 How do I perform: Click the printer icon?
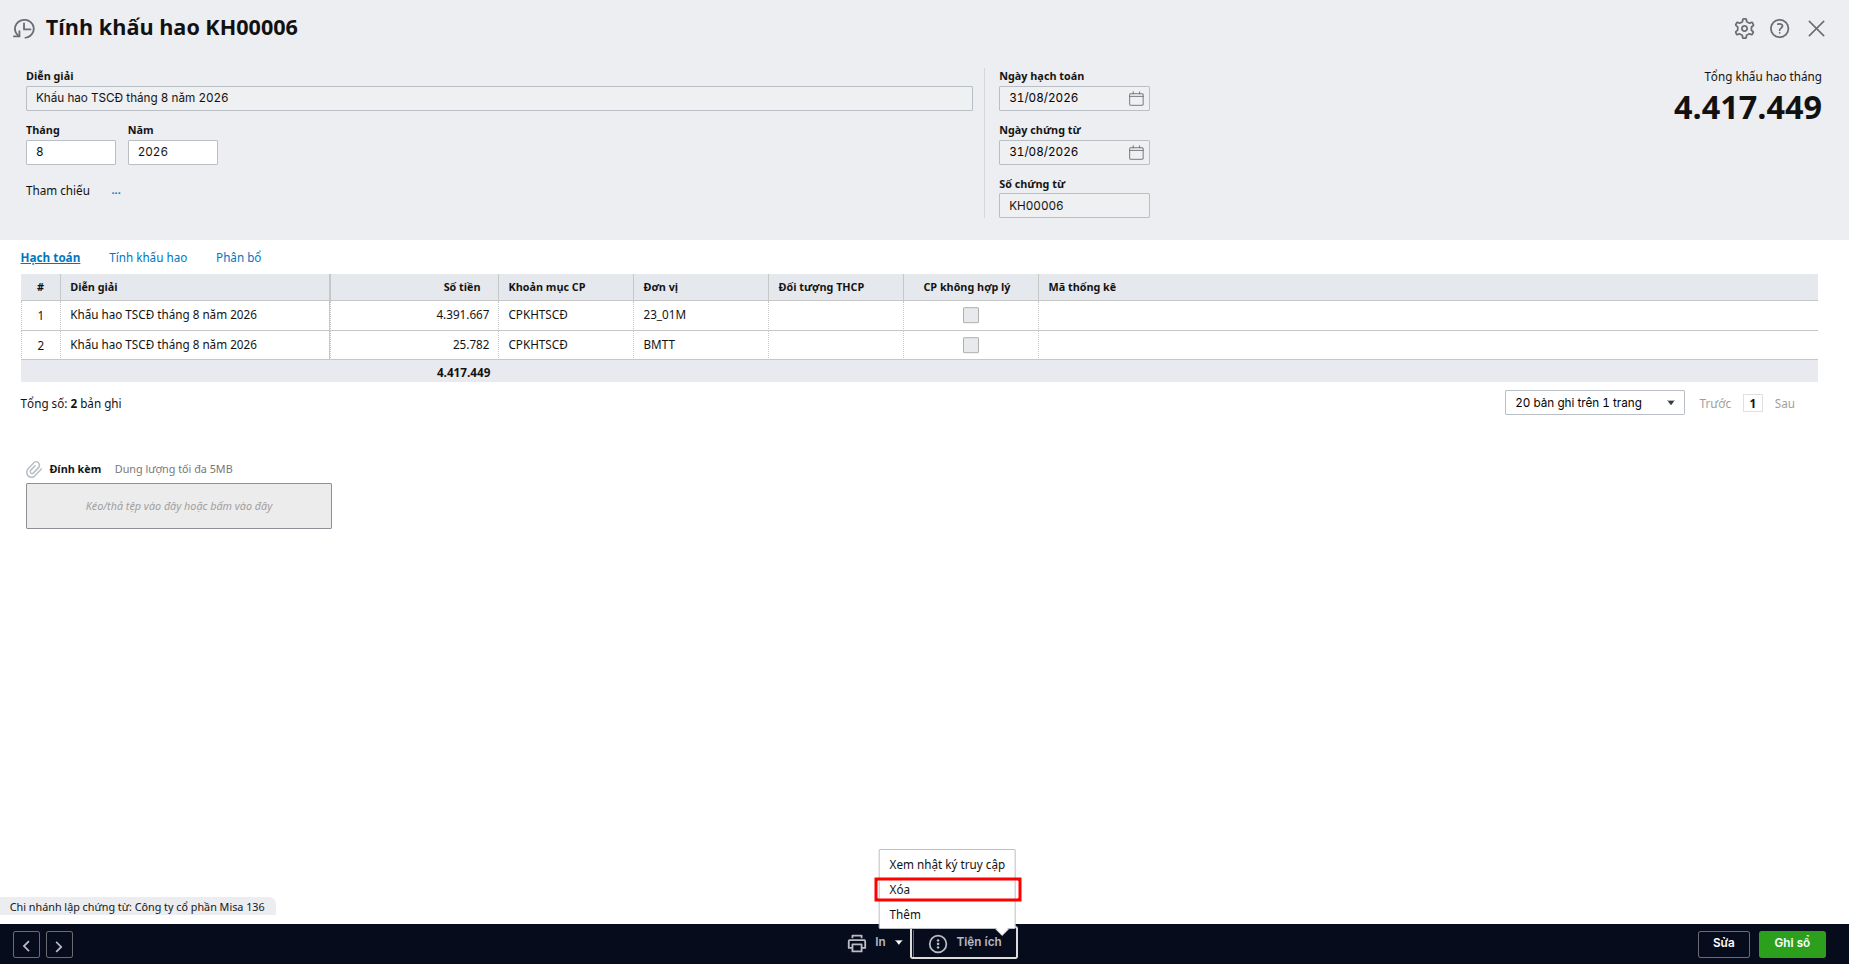click(x=857, y=943)
